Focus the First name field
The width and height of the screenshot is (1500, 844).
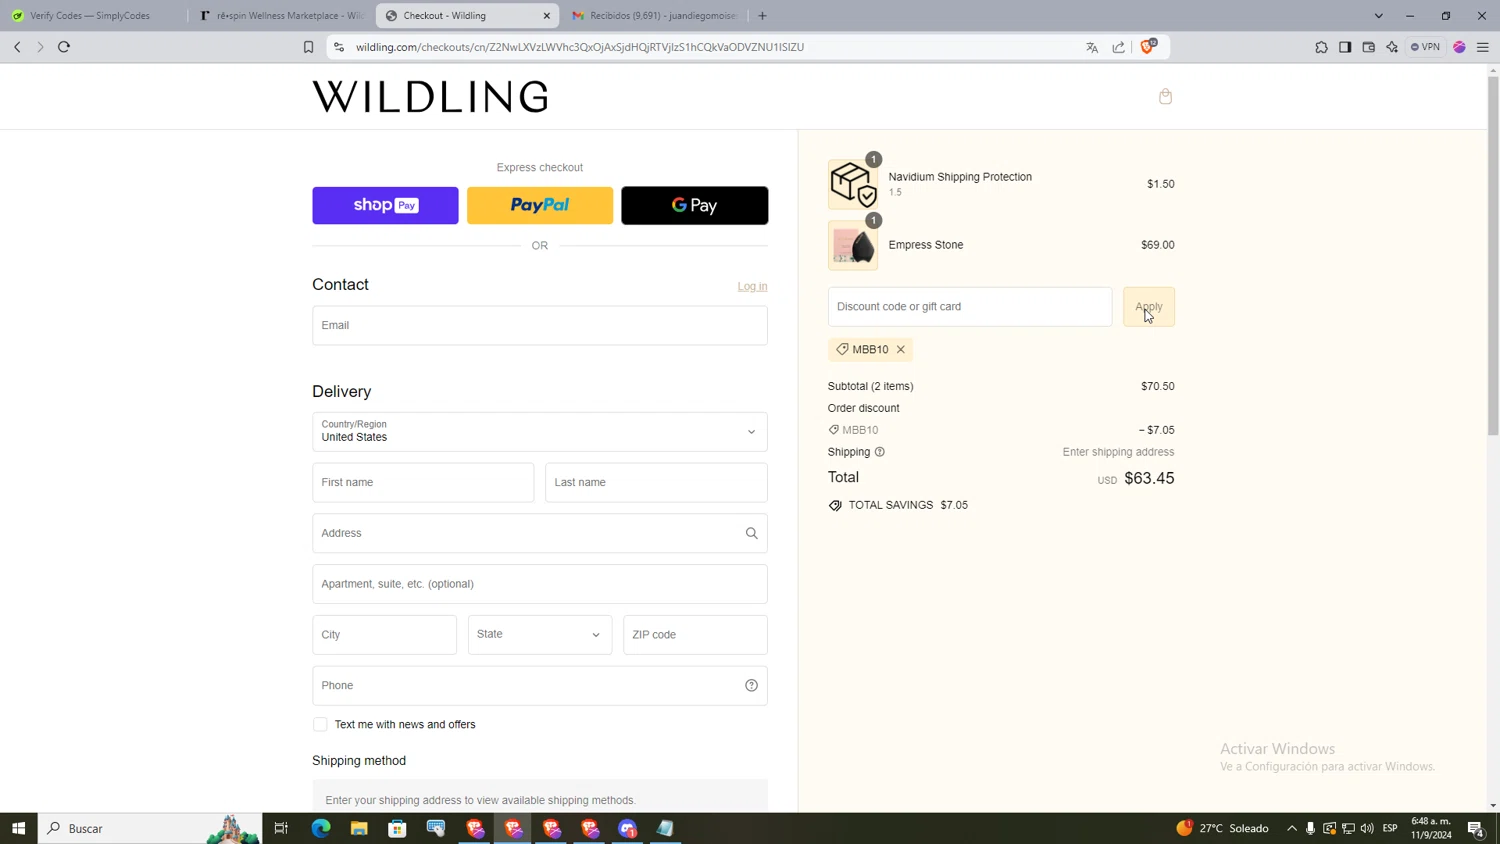423,483
